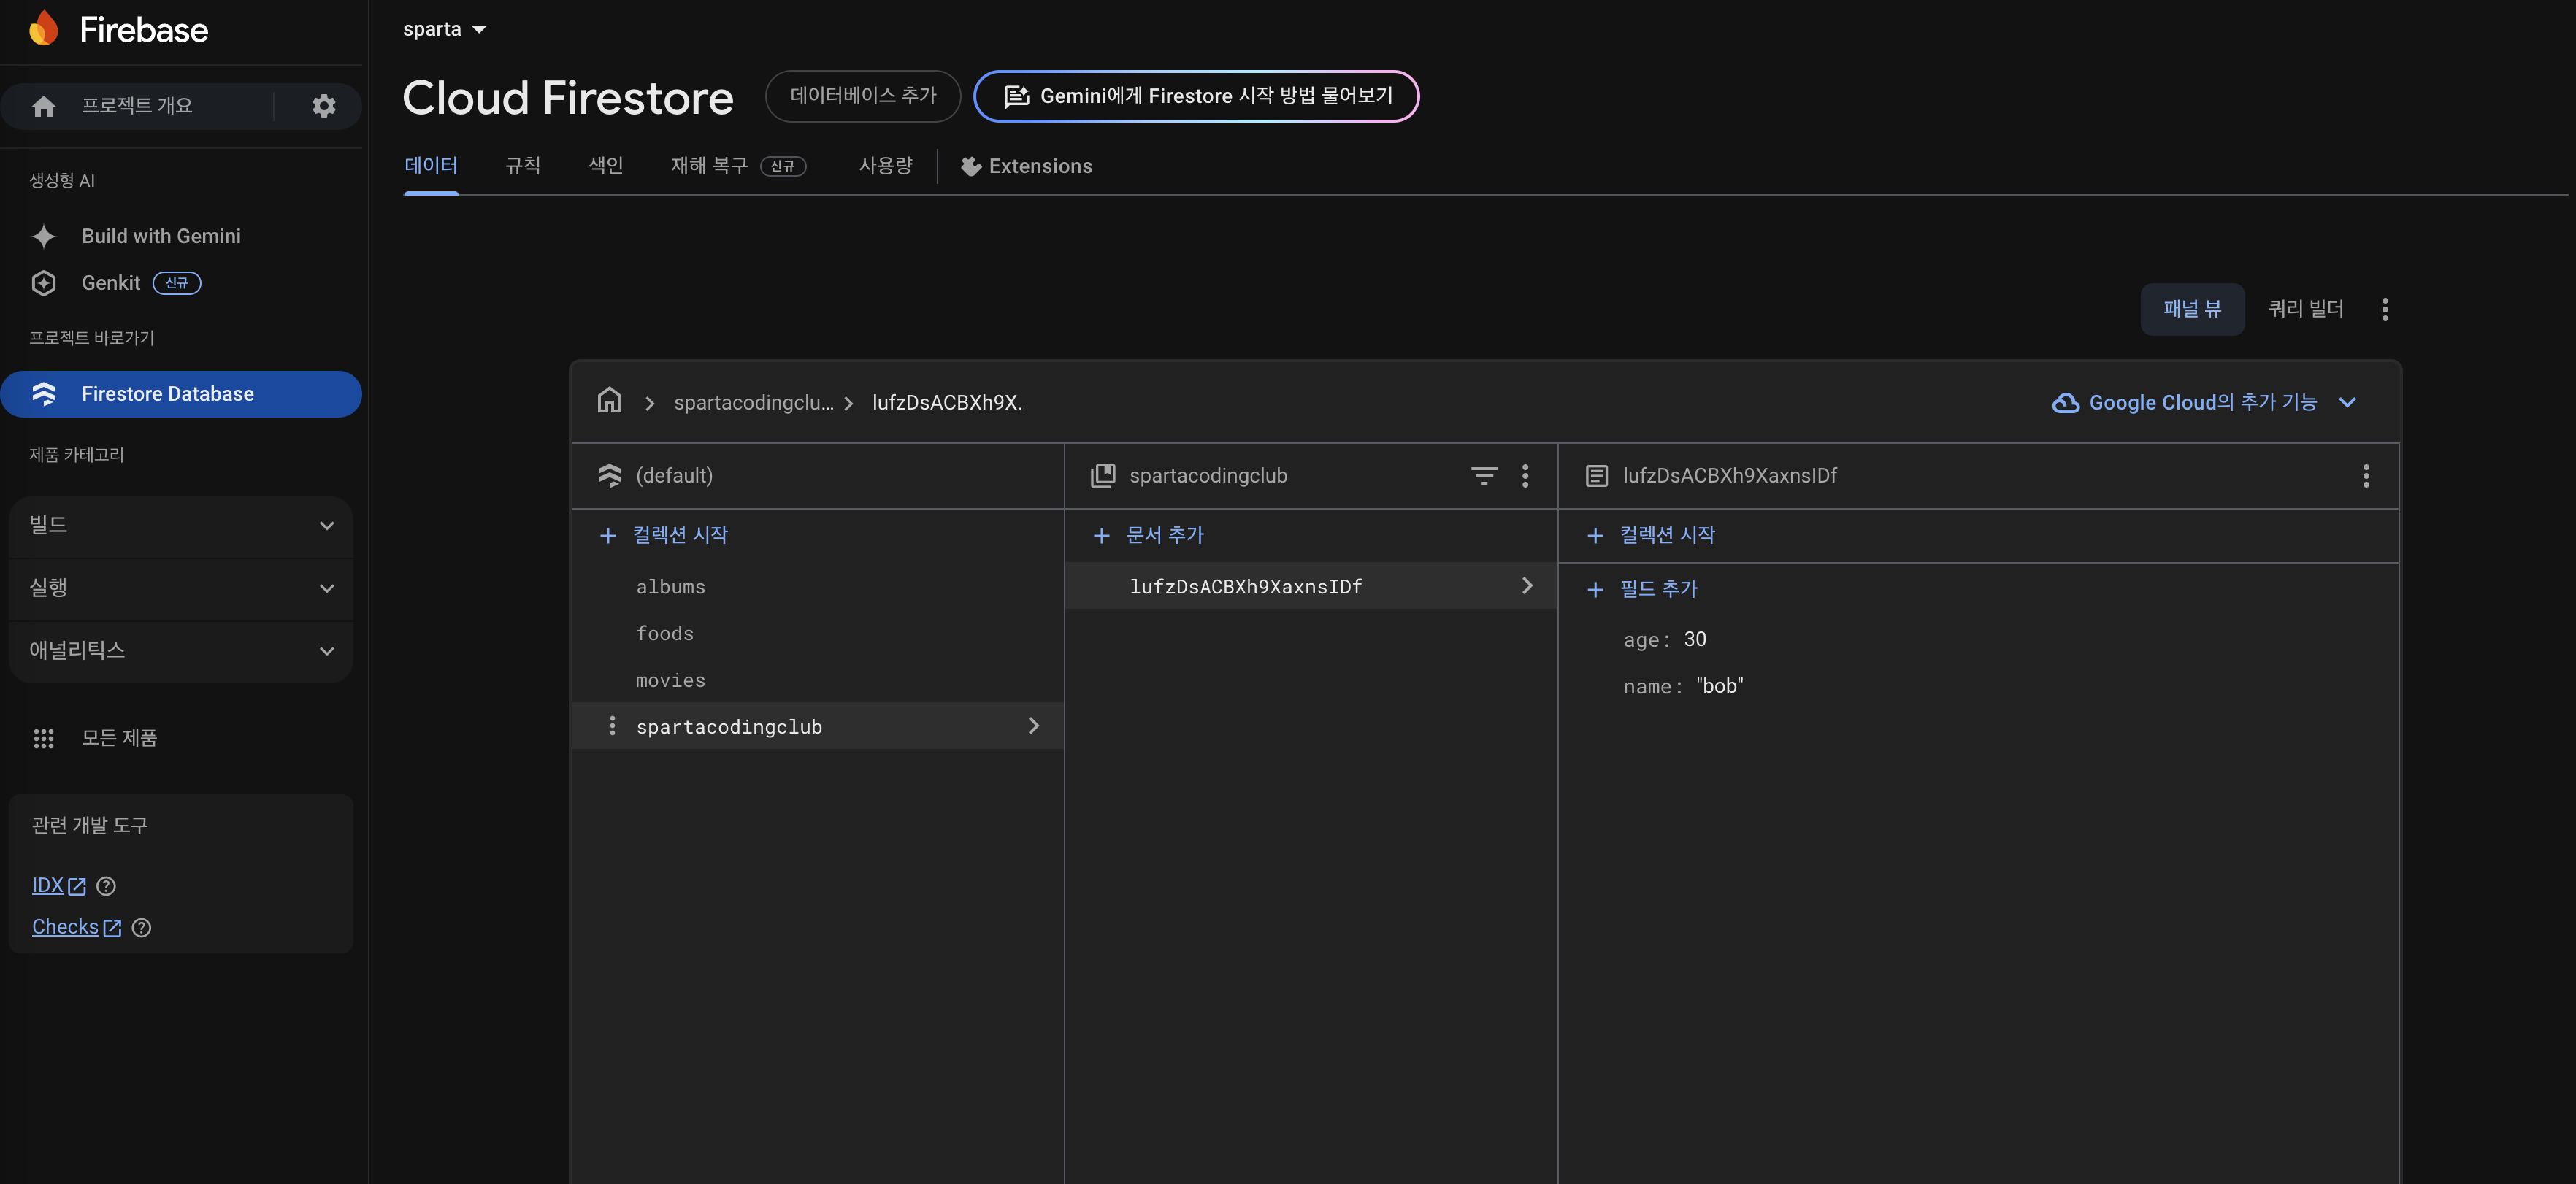Select document lufzDsACBXh9XaxnsIDf in list
Viewport: 2576px width, 1184px height.
point(1311,586)
